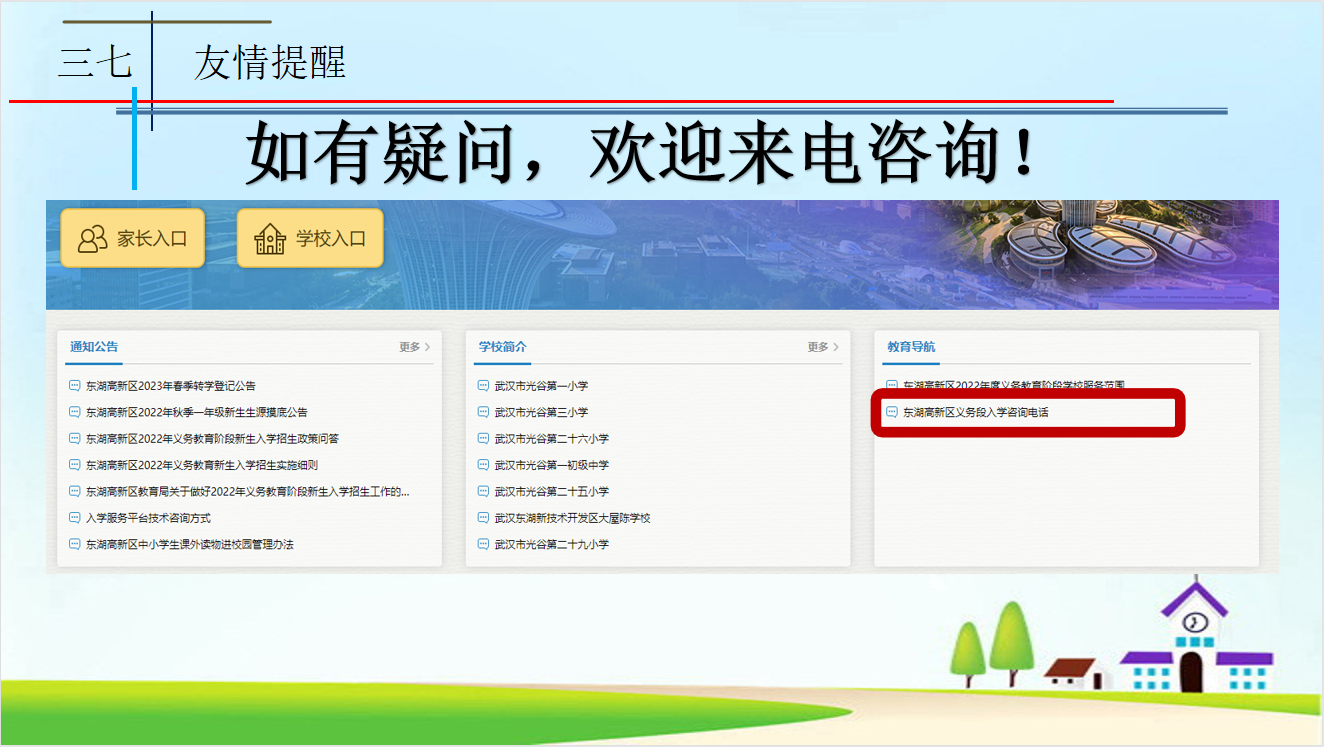
Task: Select the 教育导航 section heading
Action: [x=912, y=347]
